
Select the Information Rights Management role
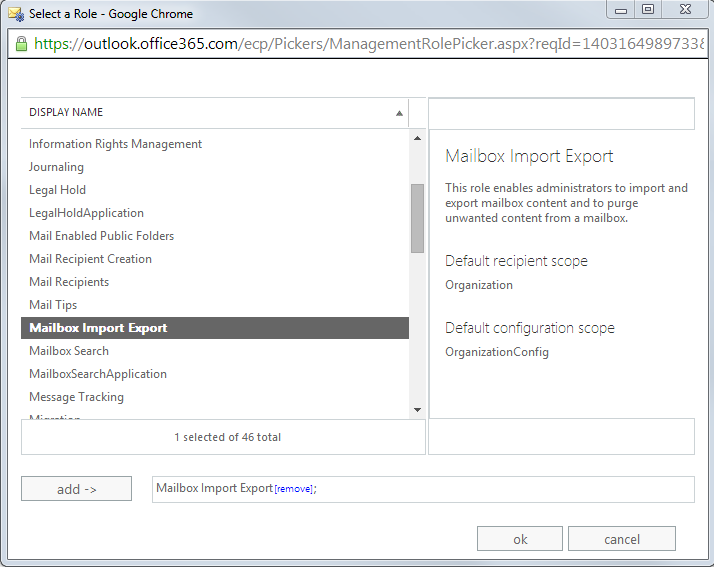215,144
